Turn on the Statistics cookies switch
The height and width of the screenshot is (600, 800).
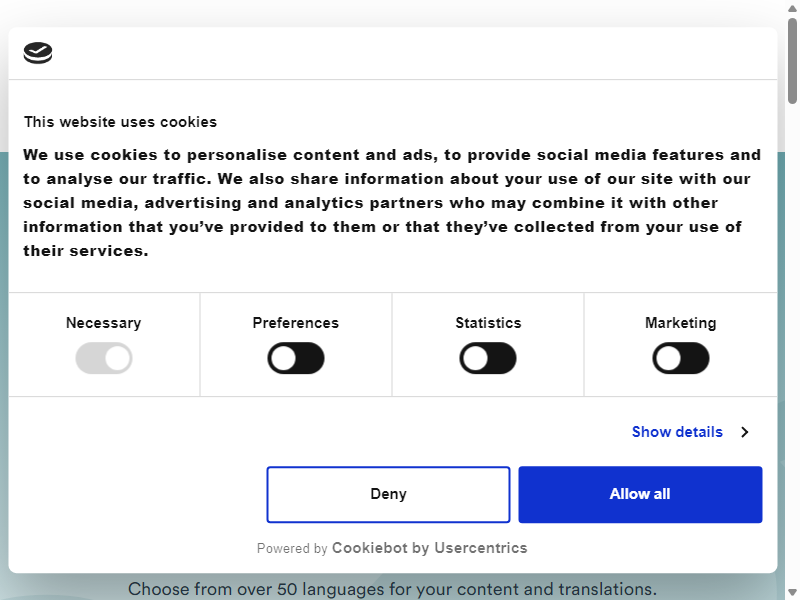pos(488,358)
